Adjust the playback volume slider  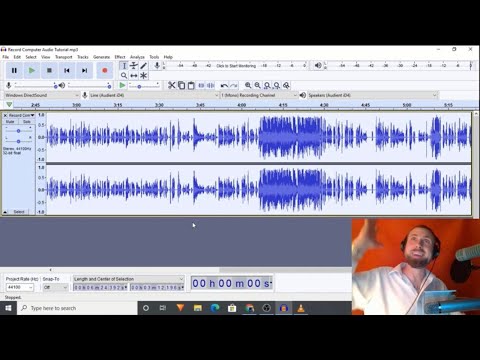[x=89, y=86]
